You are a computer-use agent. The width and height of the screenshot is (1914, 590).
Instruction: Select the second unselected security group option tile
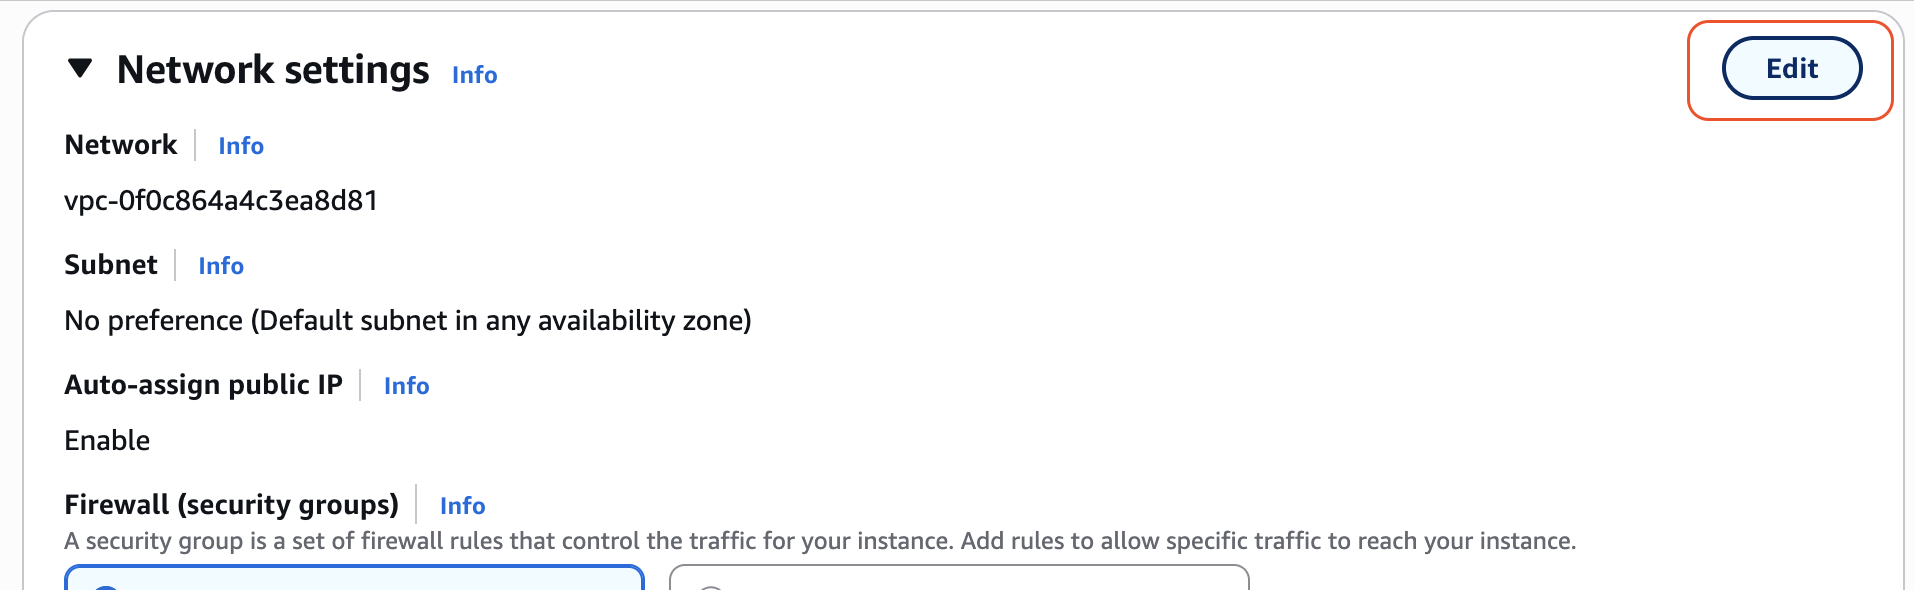click(958, 578)
